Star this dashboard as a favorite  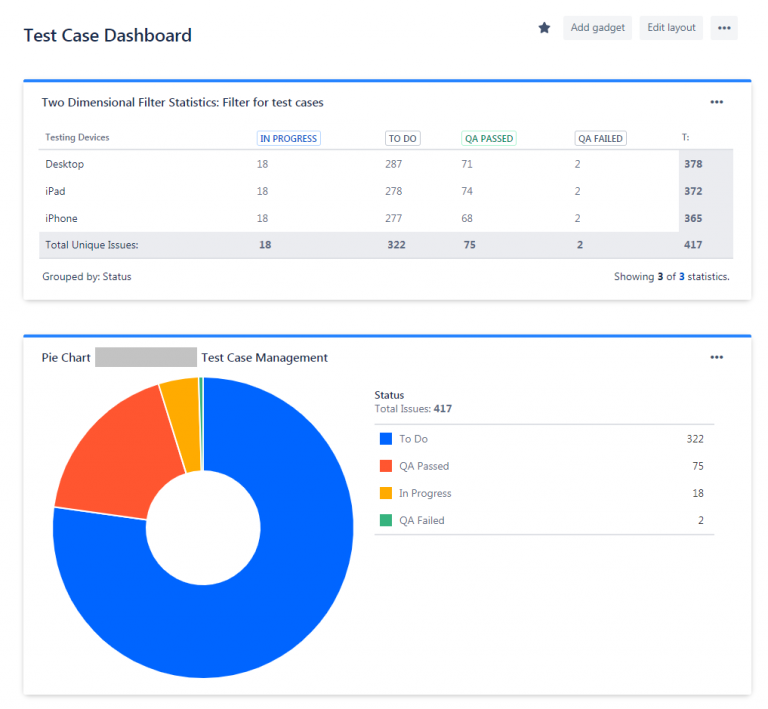coord(544,28)
